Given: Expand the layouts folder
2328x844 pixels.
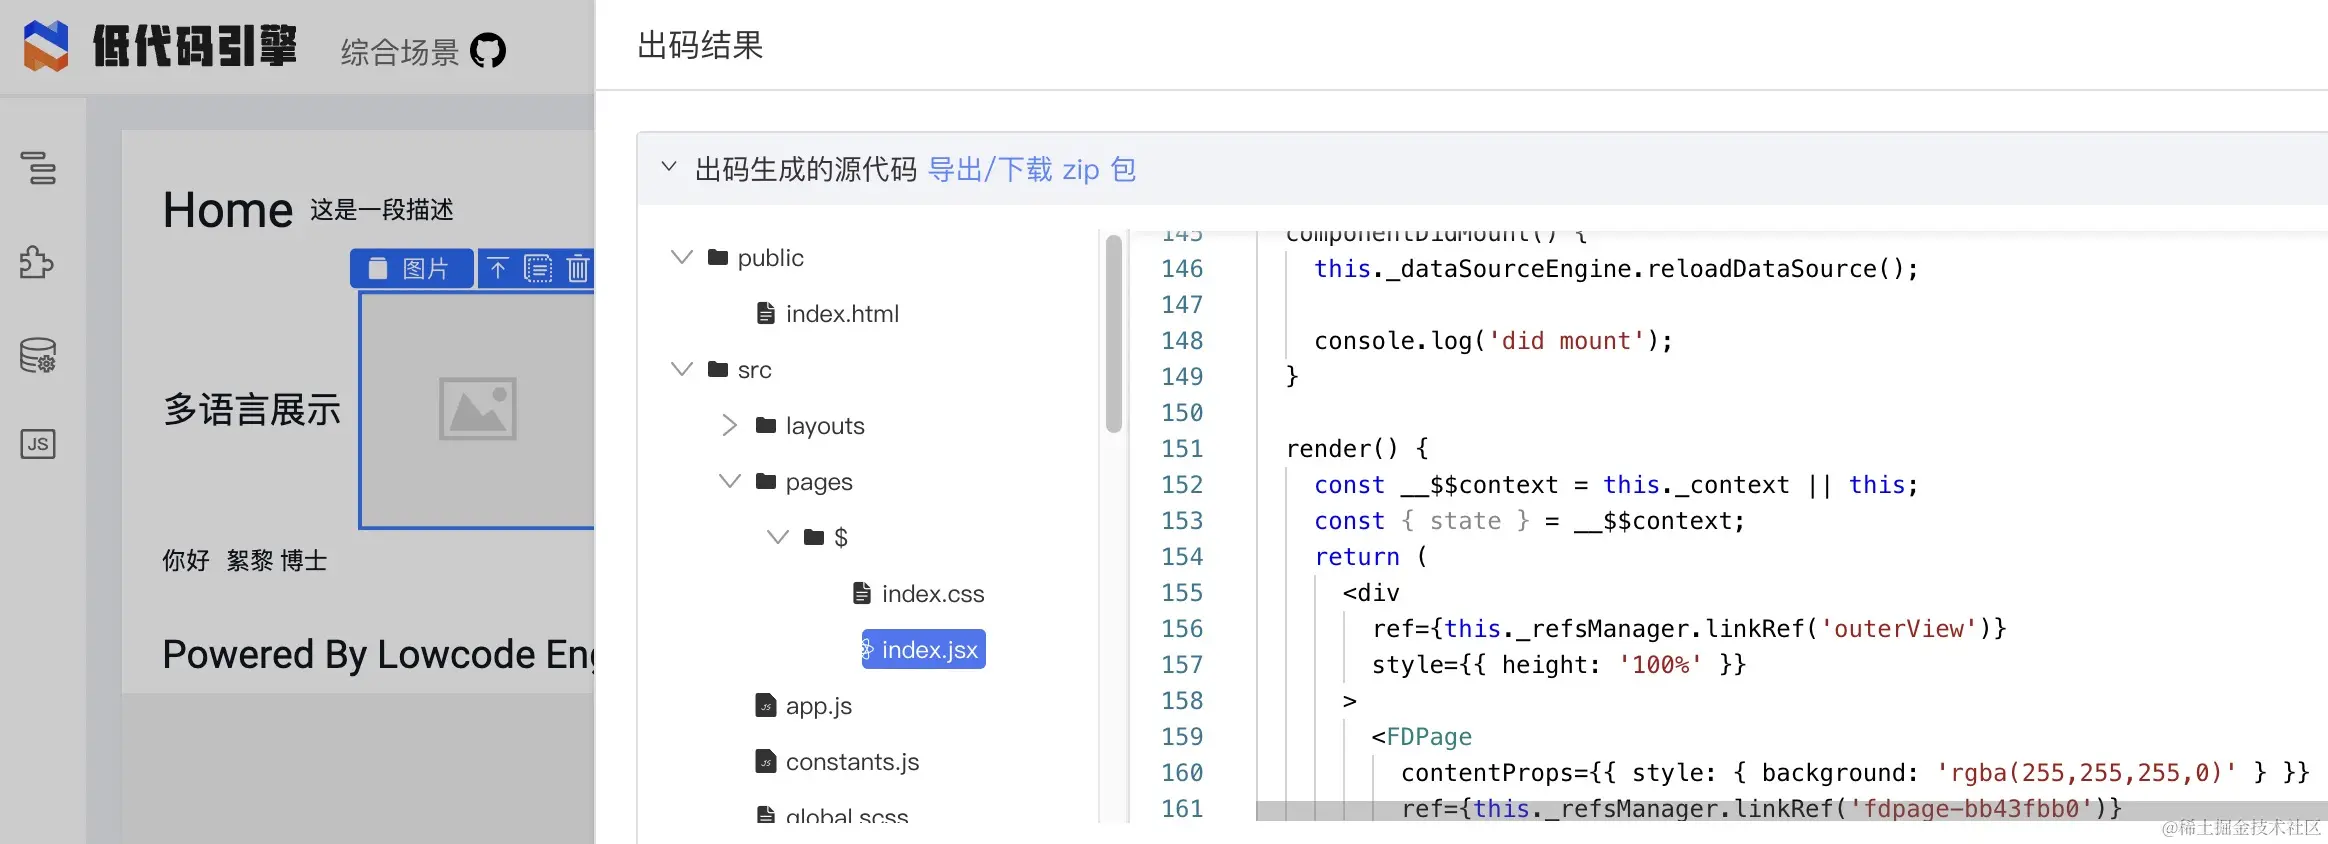Looking at the screenshot, I should 730,425.
